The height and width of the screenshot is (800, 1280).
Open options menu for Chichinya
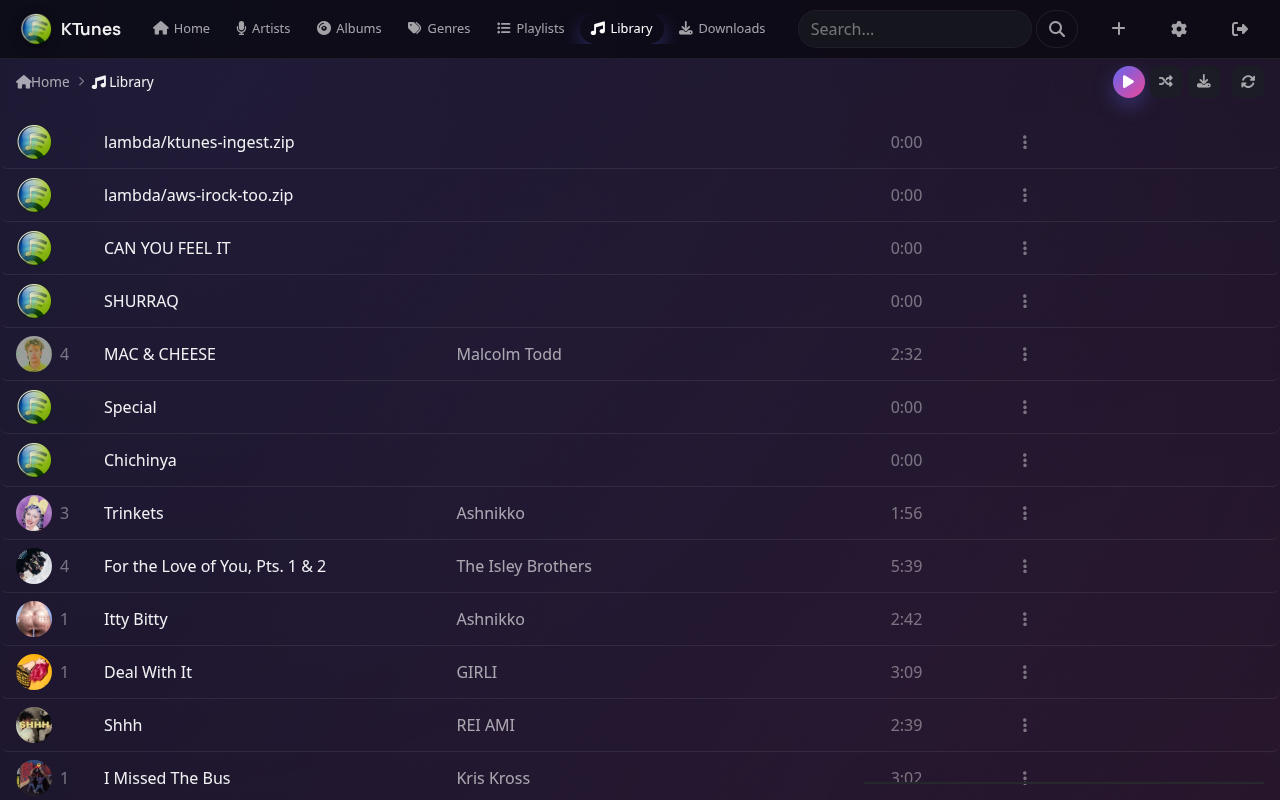click(x=1025, y=460)
